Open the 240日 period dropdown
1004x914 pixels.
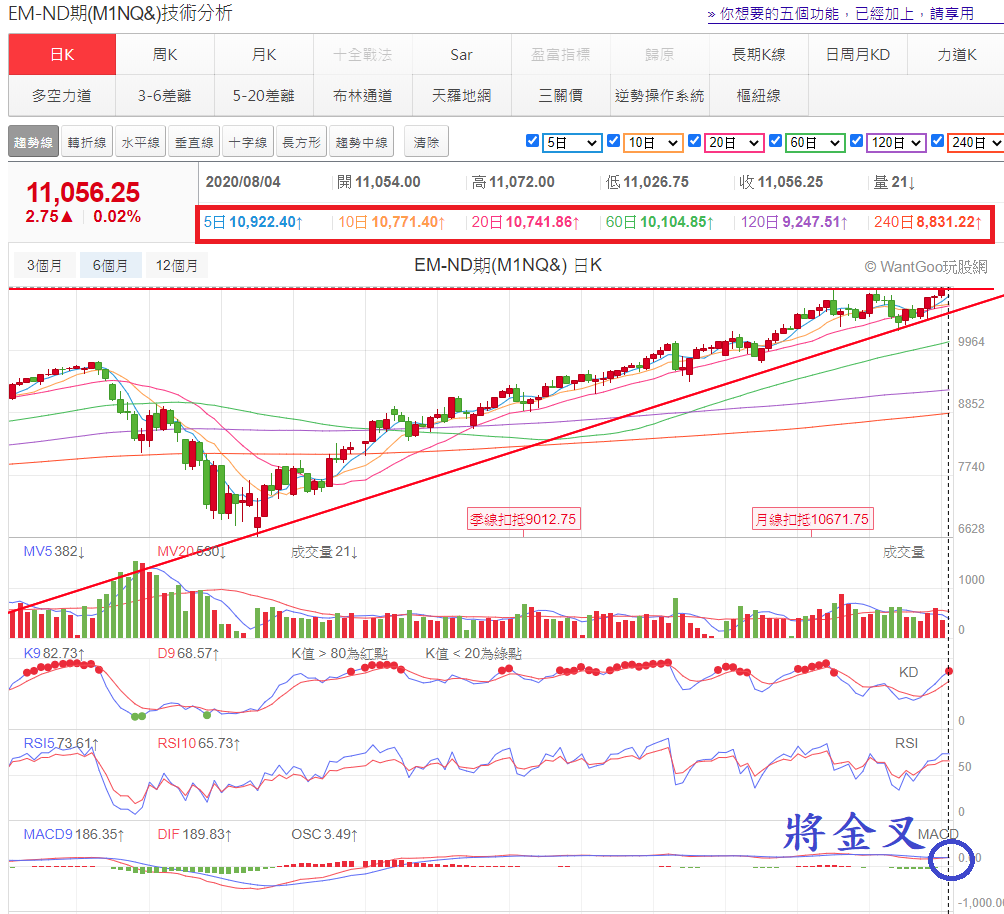976,142
